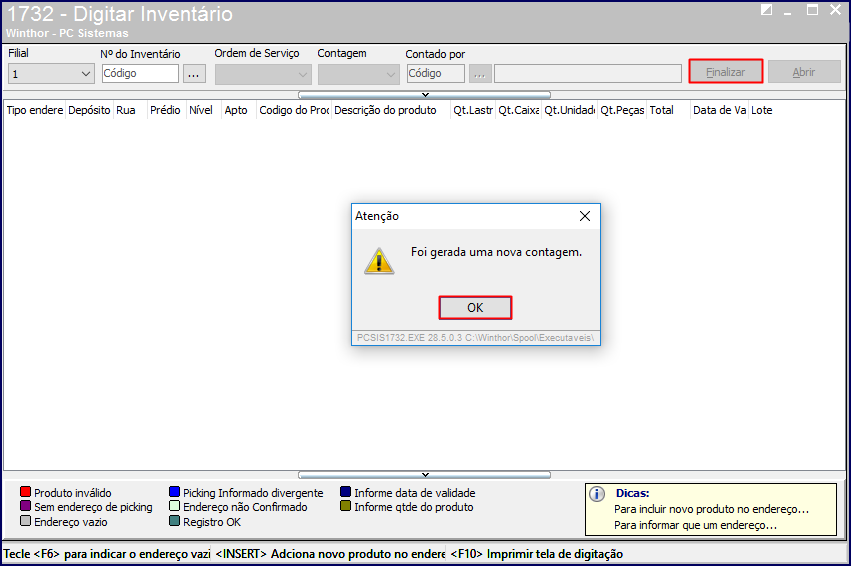
Task: Click the Codigo do Produto column header
Action: point(294,110)
